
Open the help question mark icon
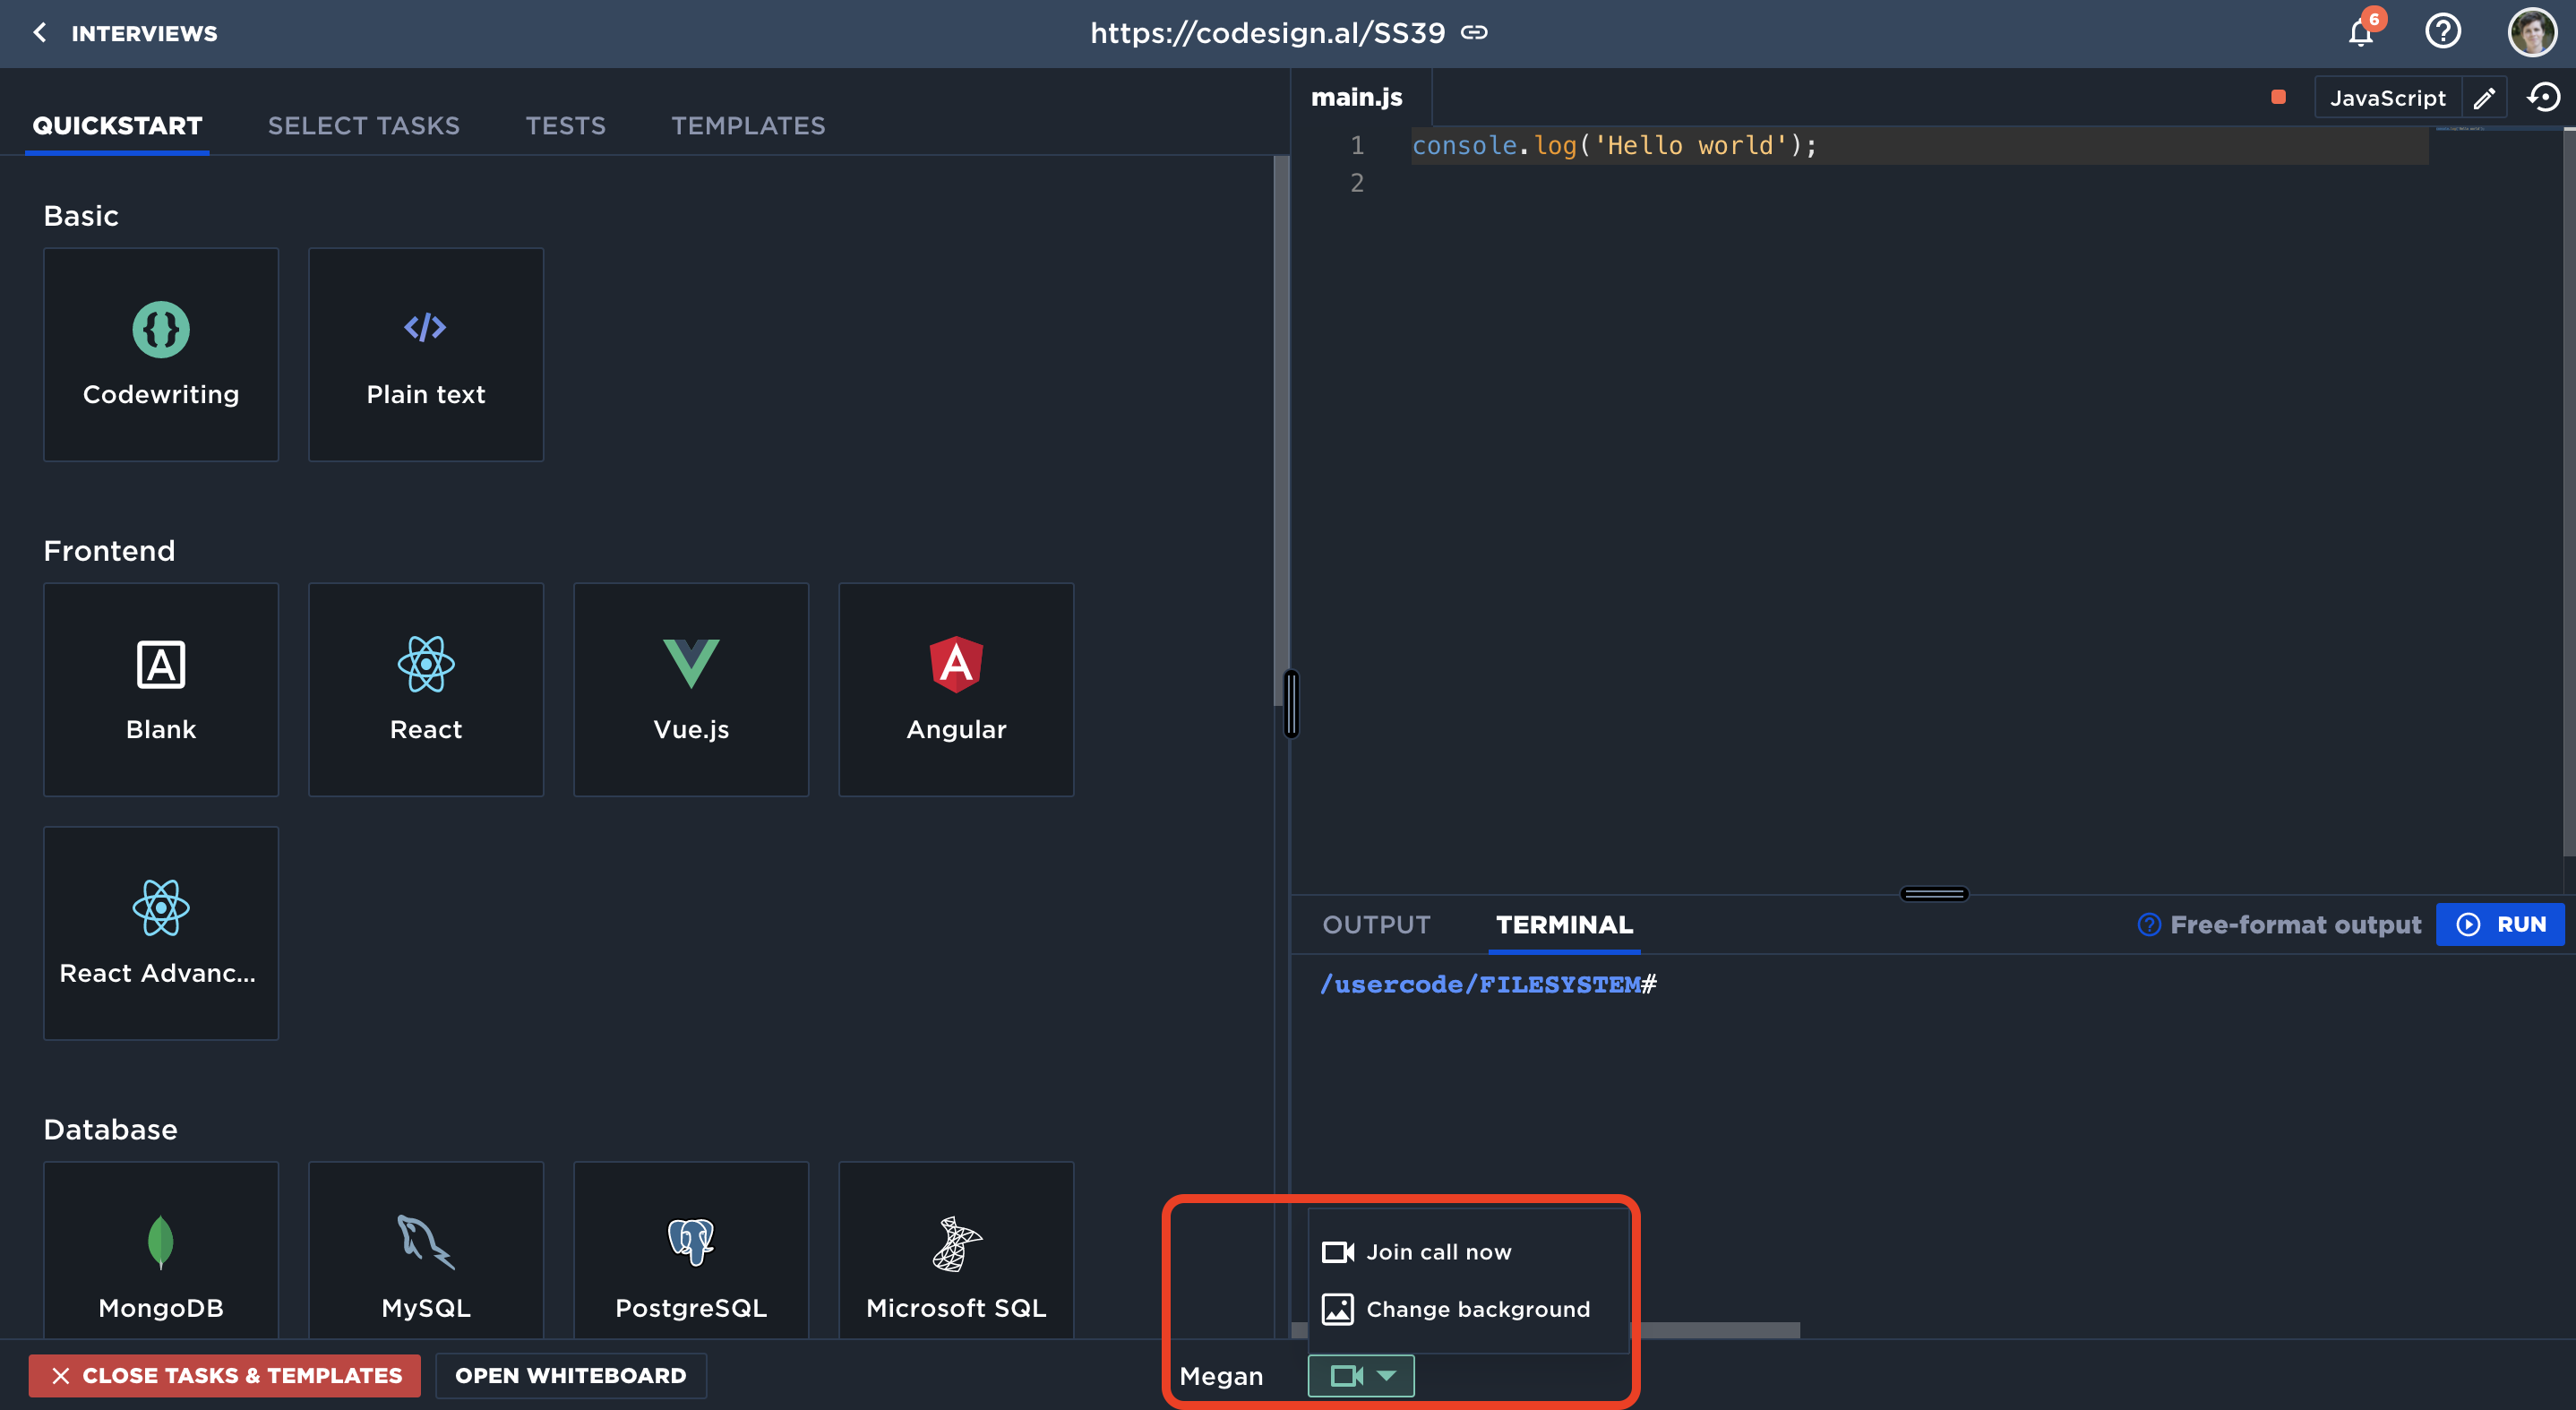pyautogui.click(x=2443, y=32)
